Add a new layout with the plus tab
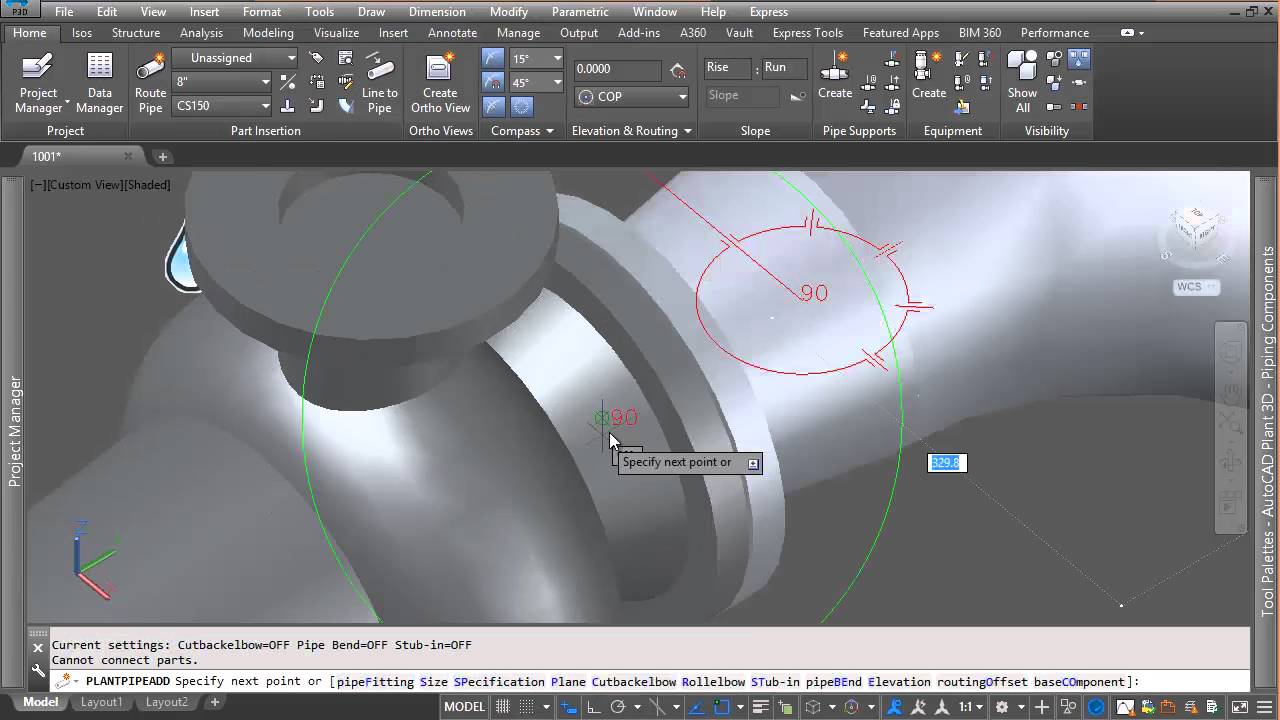This screenshot has height=720, width=1280. pos(214,702)
